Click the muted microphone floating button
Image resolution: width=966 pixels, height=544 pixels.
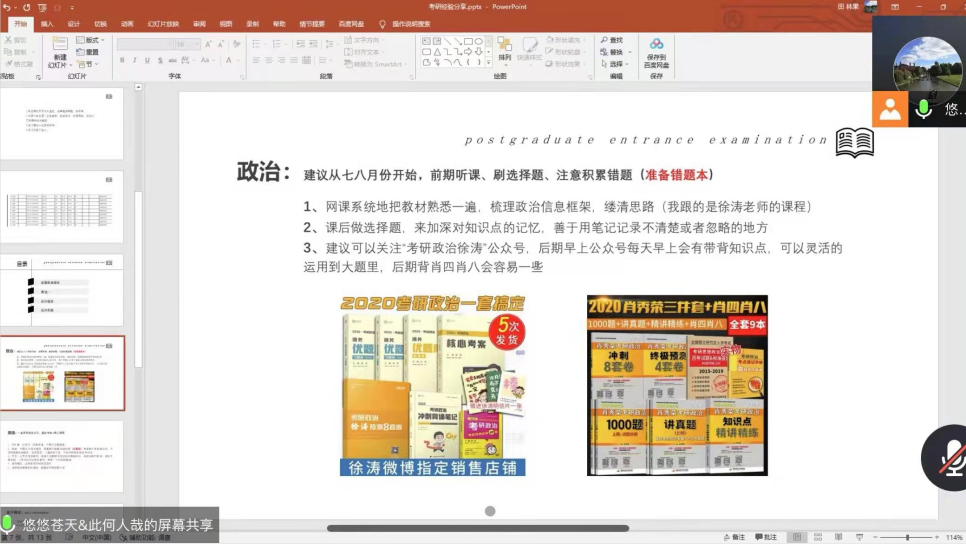(951, 458)
